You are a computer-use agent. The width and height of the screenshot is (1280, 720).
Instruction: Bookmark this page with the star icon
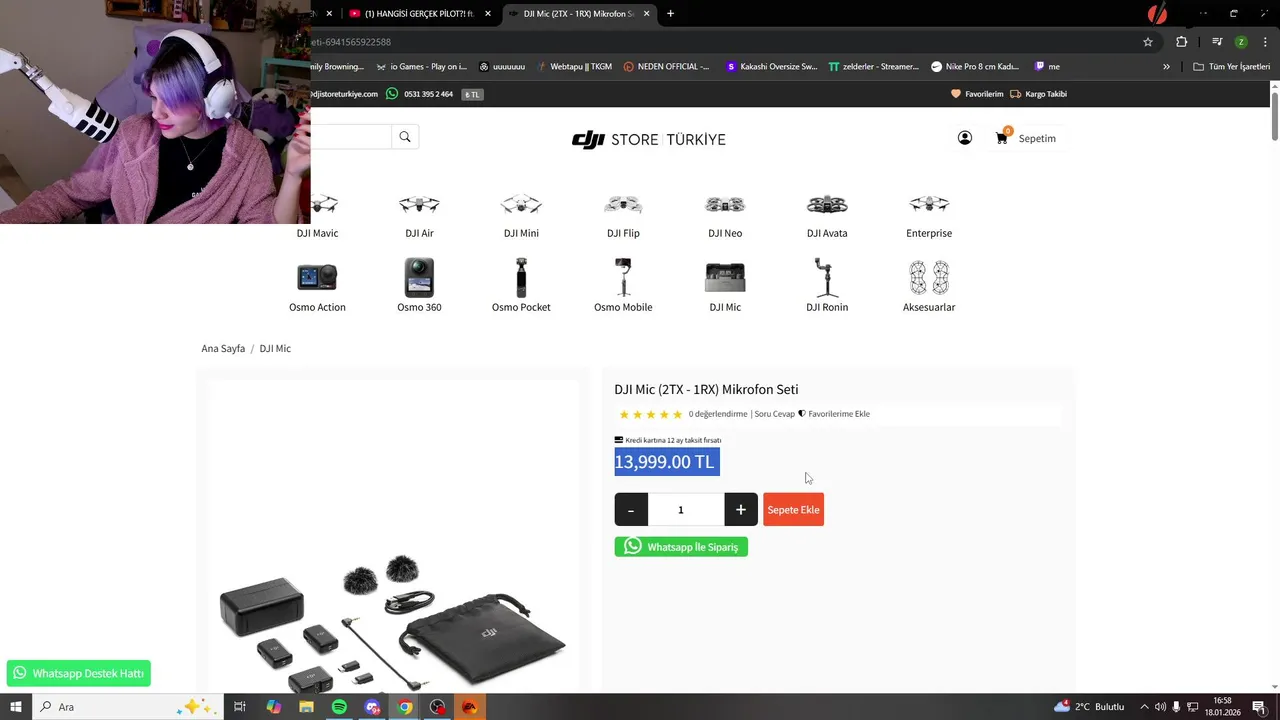[1148, 42]
